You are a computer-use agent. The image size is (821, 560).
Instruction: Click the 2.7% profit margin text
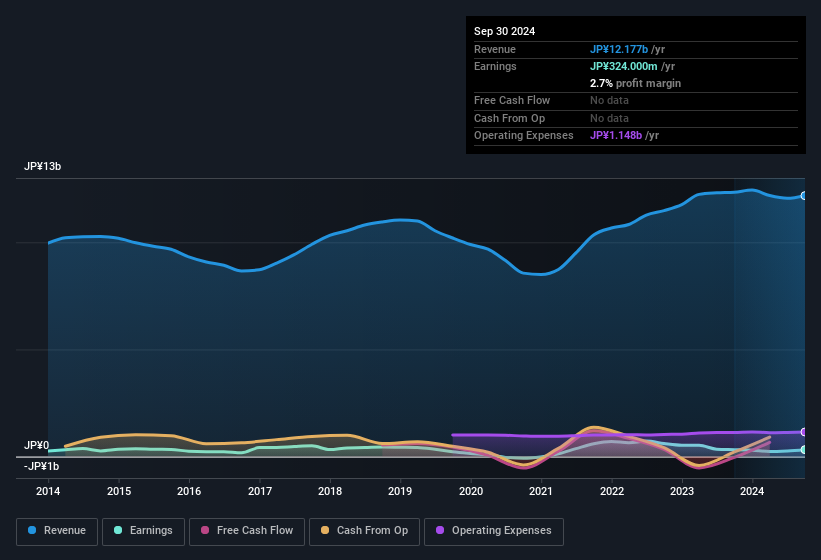pos(636,83)
